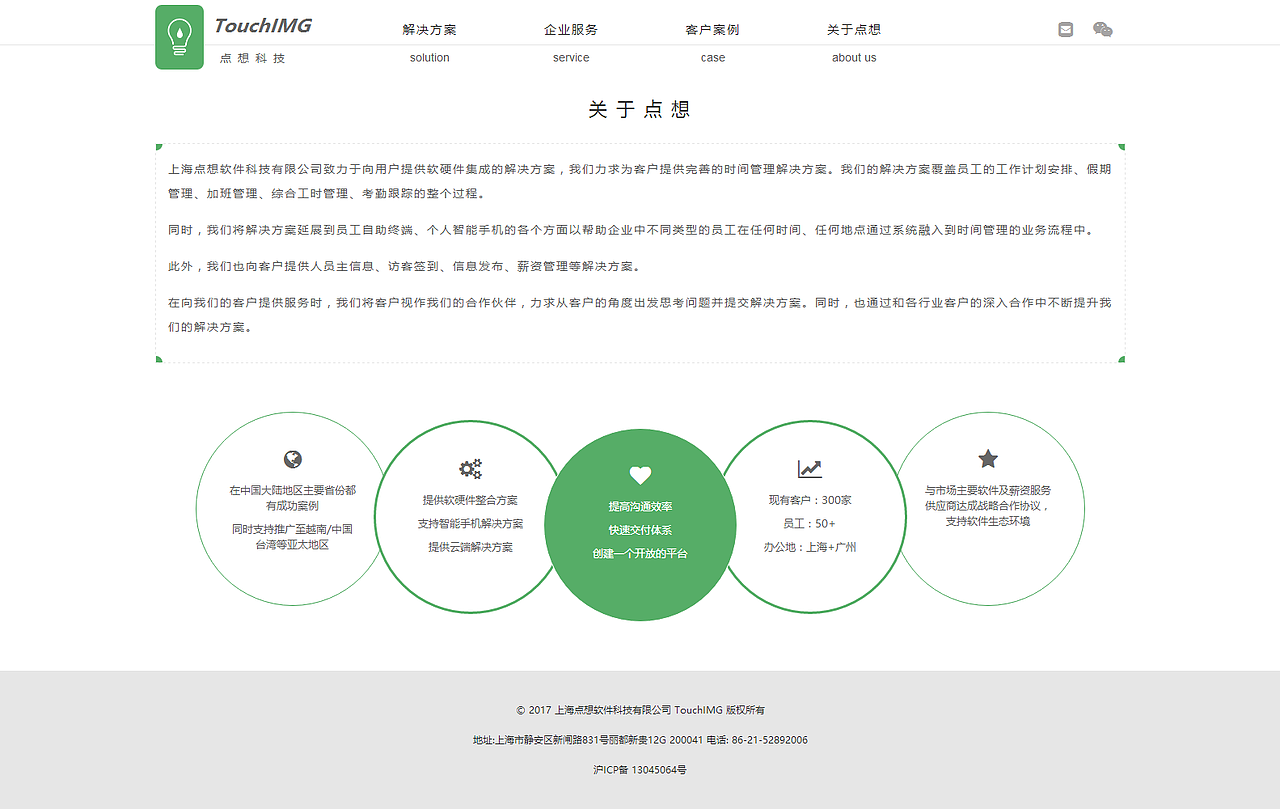
Task: Click the copyright notice 上海点想软件科技有限公司
Action: (639, 709)
